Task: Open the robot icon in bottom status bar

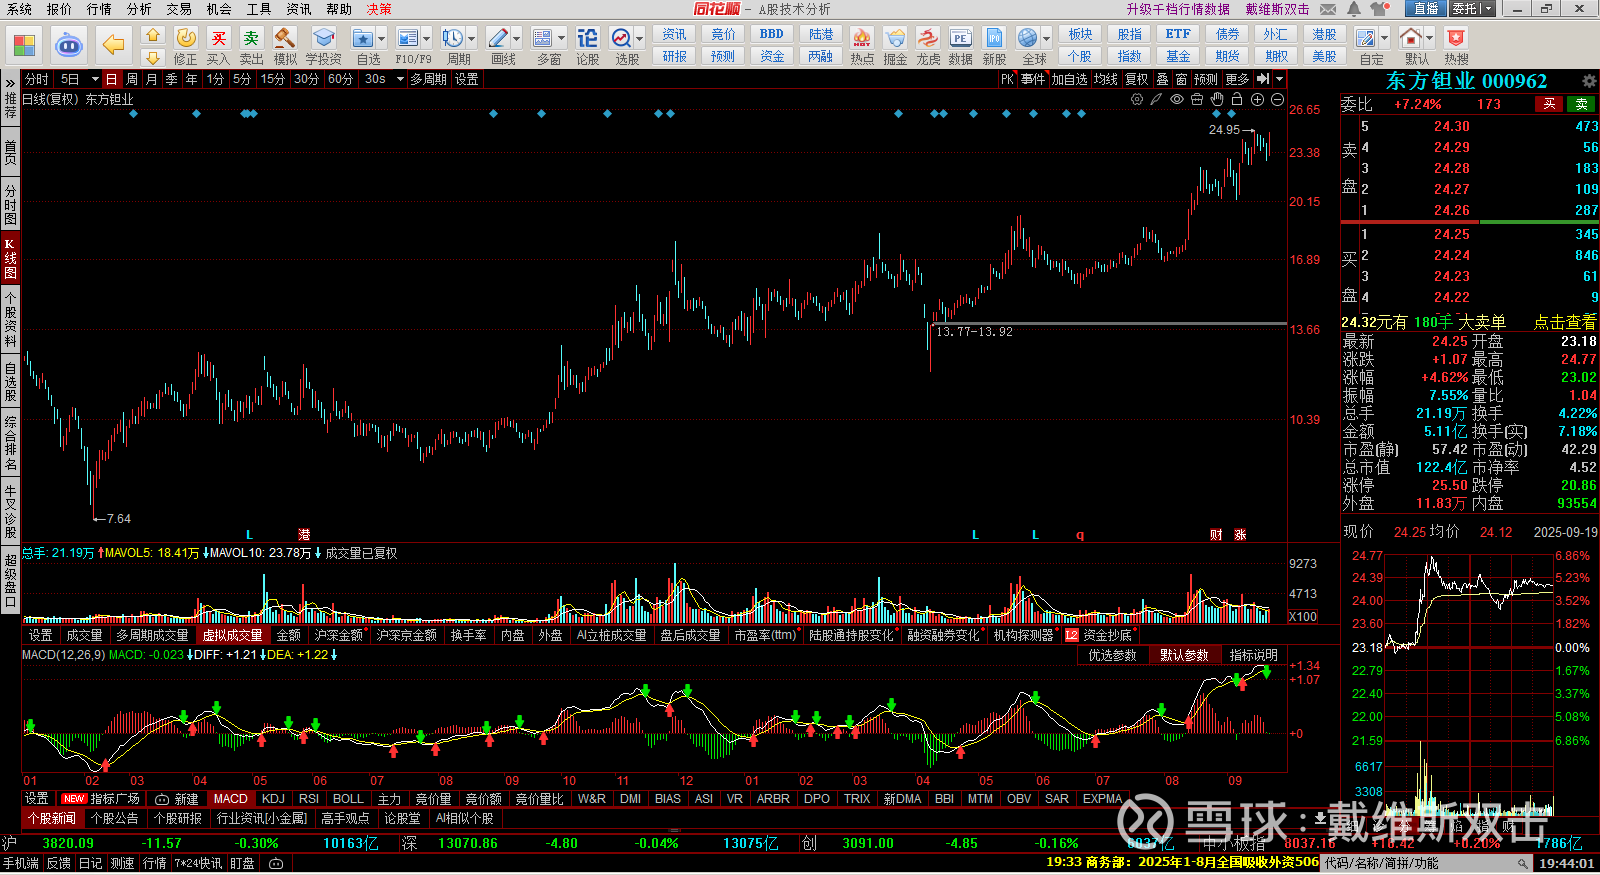Action: pyautogui.click(x=276, y=863)
